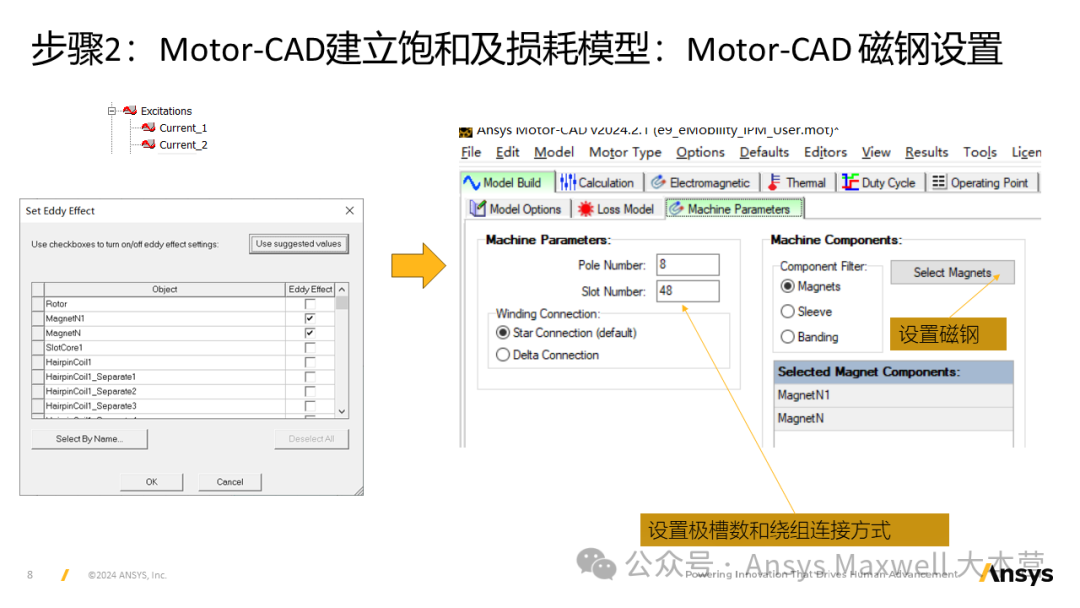Select Current_2 excitation in tree
Screen dimensions: 1080x608
click(183, 145)
